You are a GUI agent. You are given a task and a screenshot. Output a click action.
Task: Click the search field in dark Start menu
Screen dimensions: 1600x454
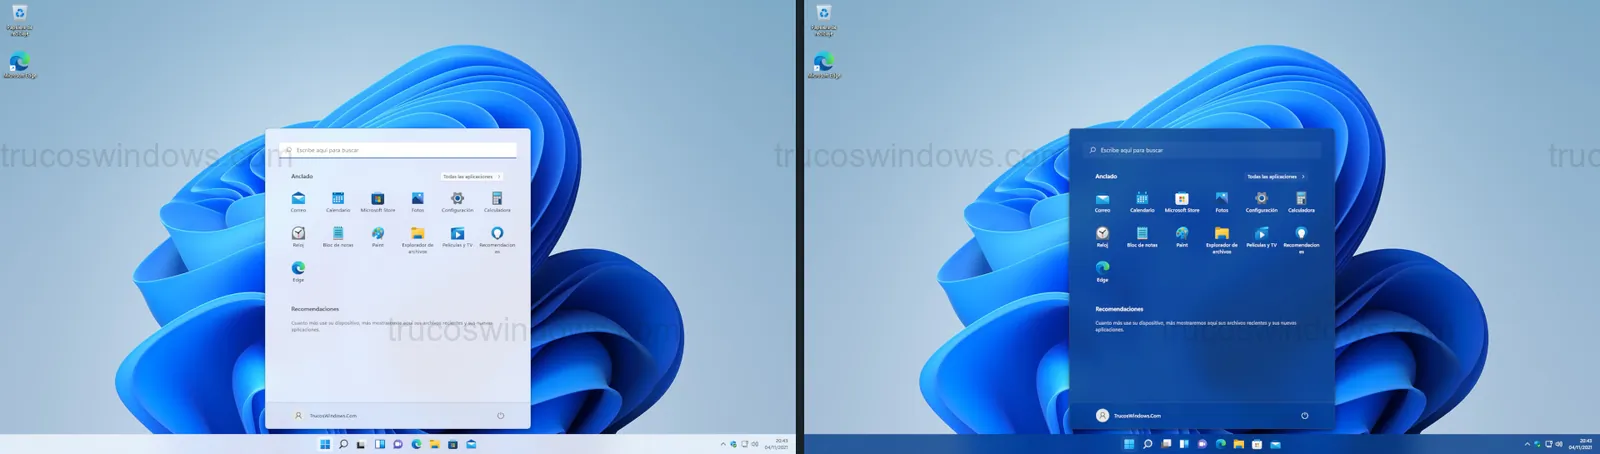(x=1202, y=150)
